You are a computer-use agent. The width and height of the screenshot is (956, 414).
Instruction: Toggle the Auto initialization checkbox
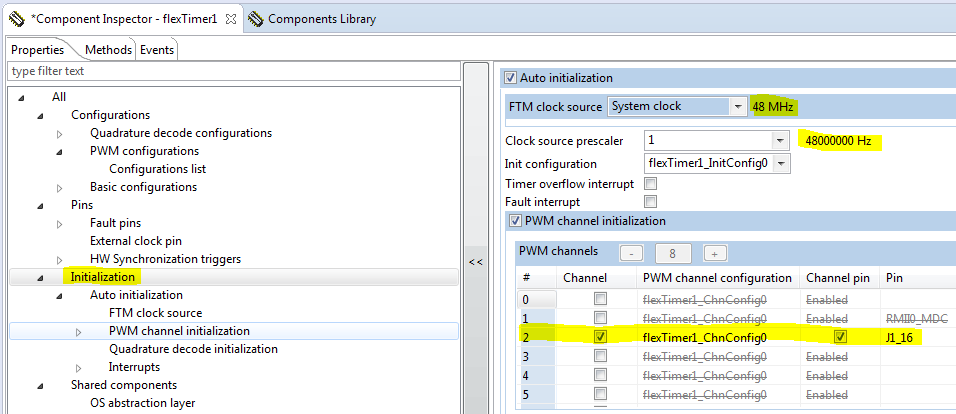[511, 78]
